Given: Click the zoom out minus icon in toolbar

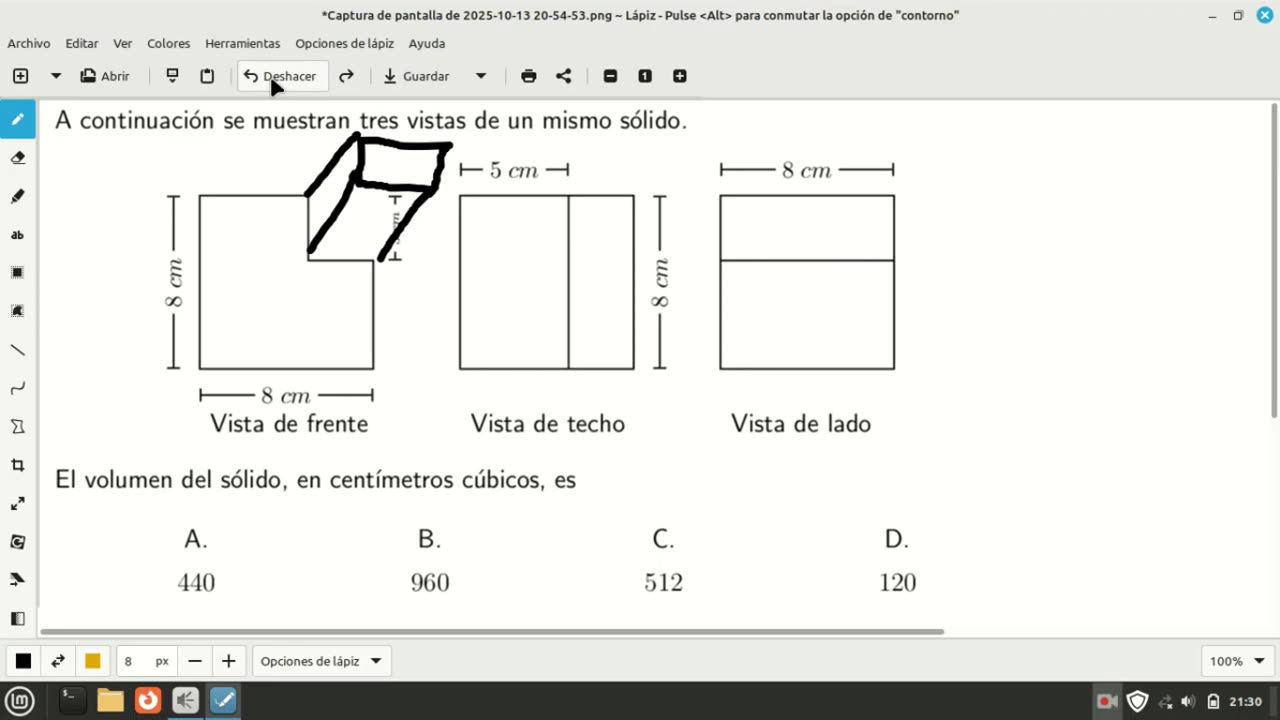Looking at the screenshot, I should tap(610, 76).
